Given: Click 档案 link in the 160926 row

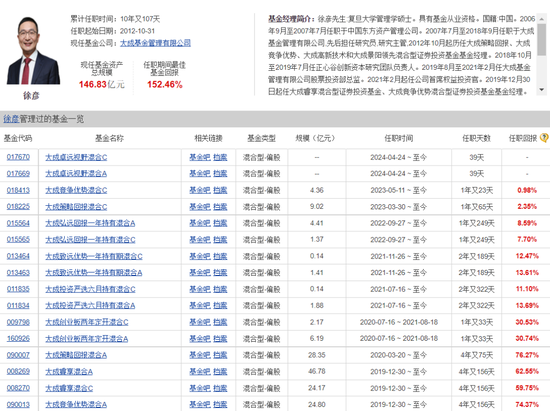Looking at the screenshot, I should tap(220, 338).
